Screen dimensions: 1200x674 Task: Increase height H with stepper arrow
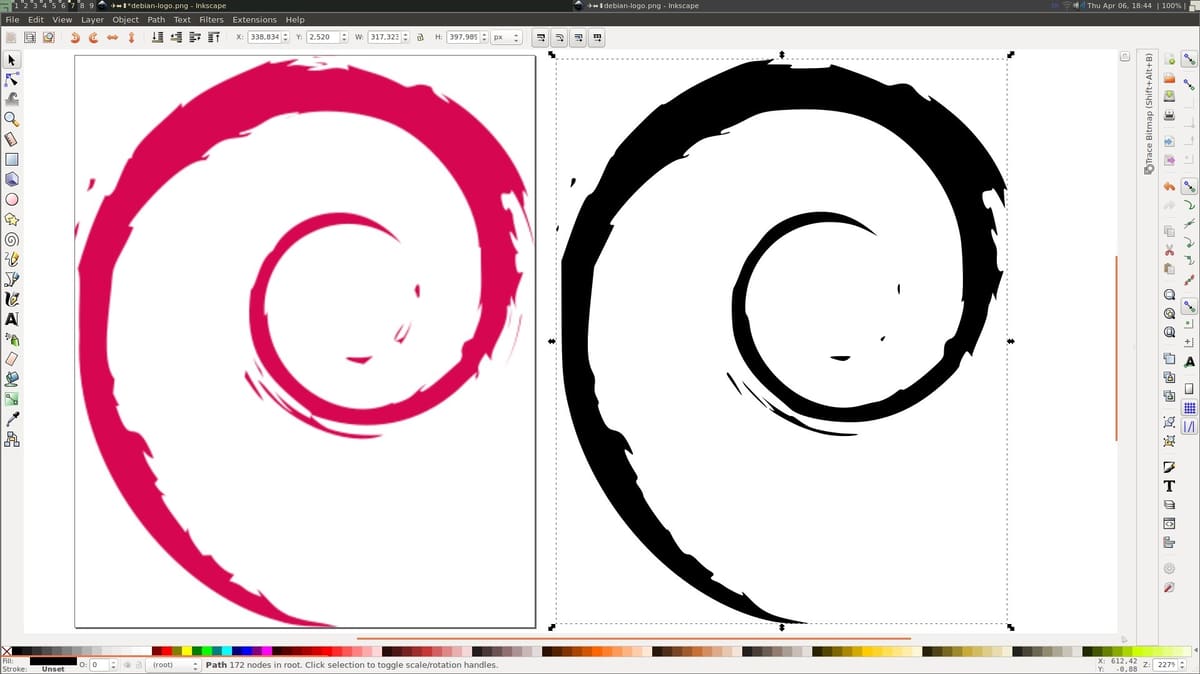click(486, 34)
